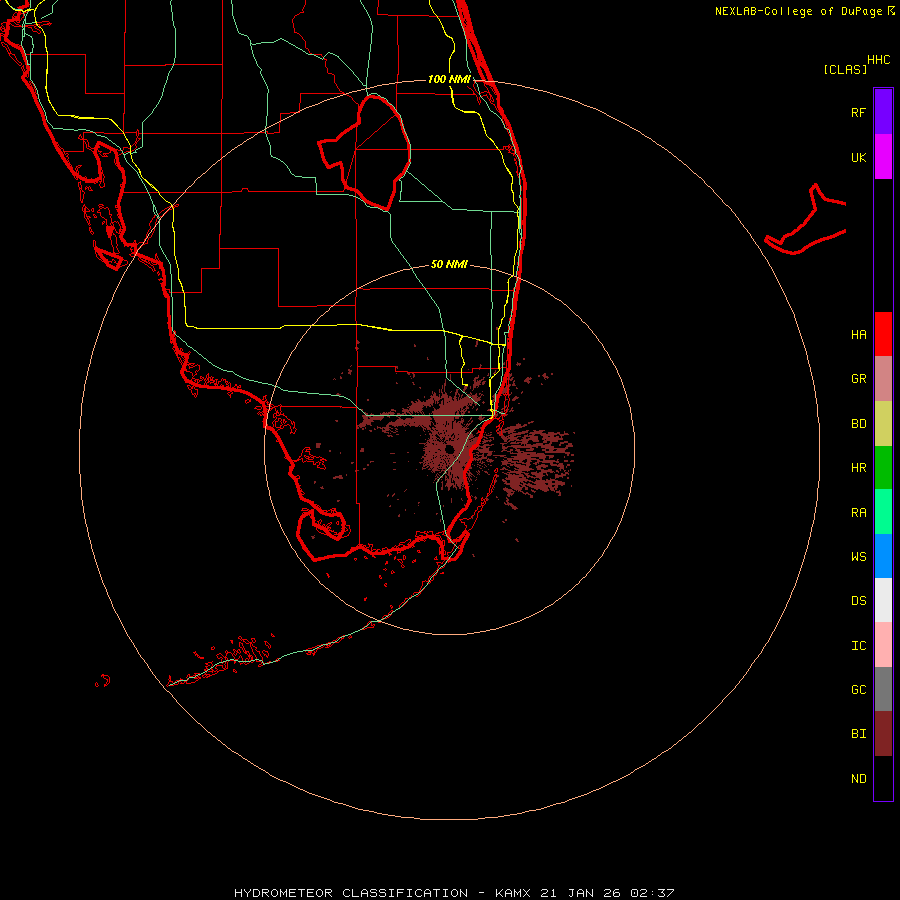The image size is (900, 900).
Task: Click the HA legend label
Action: pos(858,335)
